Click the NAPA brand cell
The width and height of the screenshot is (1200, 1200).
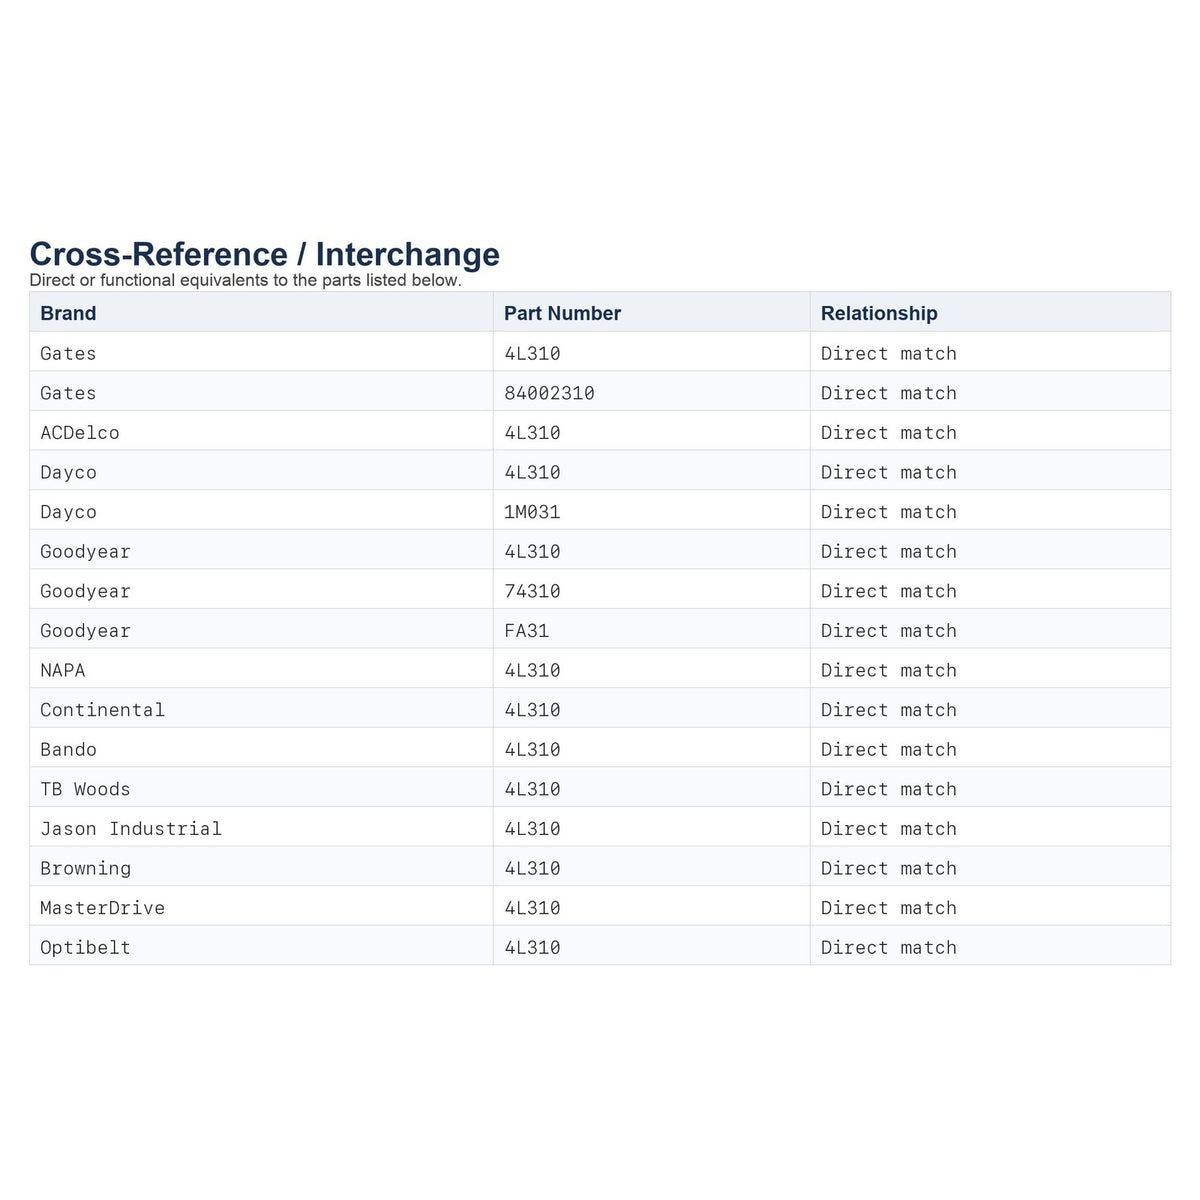pos(261,670)
